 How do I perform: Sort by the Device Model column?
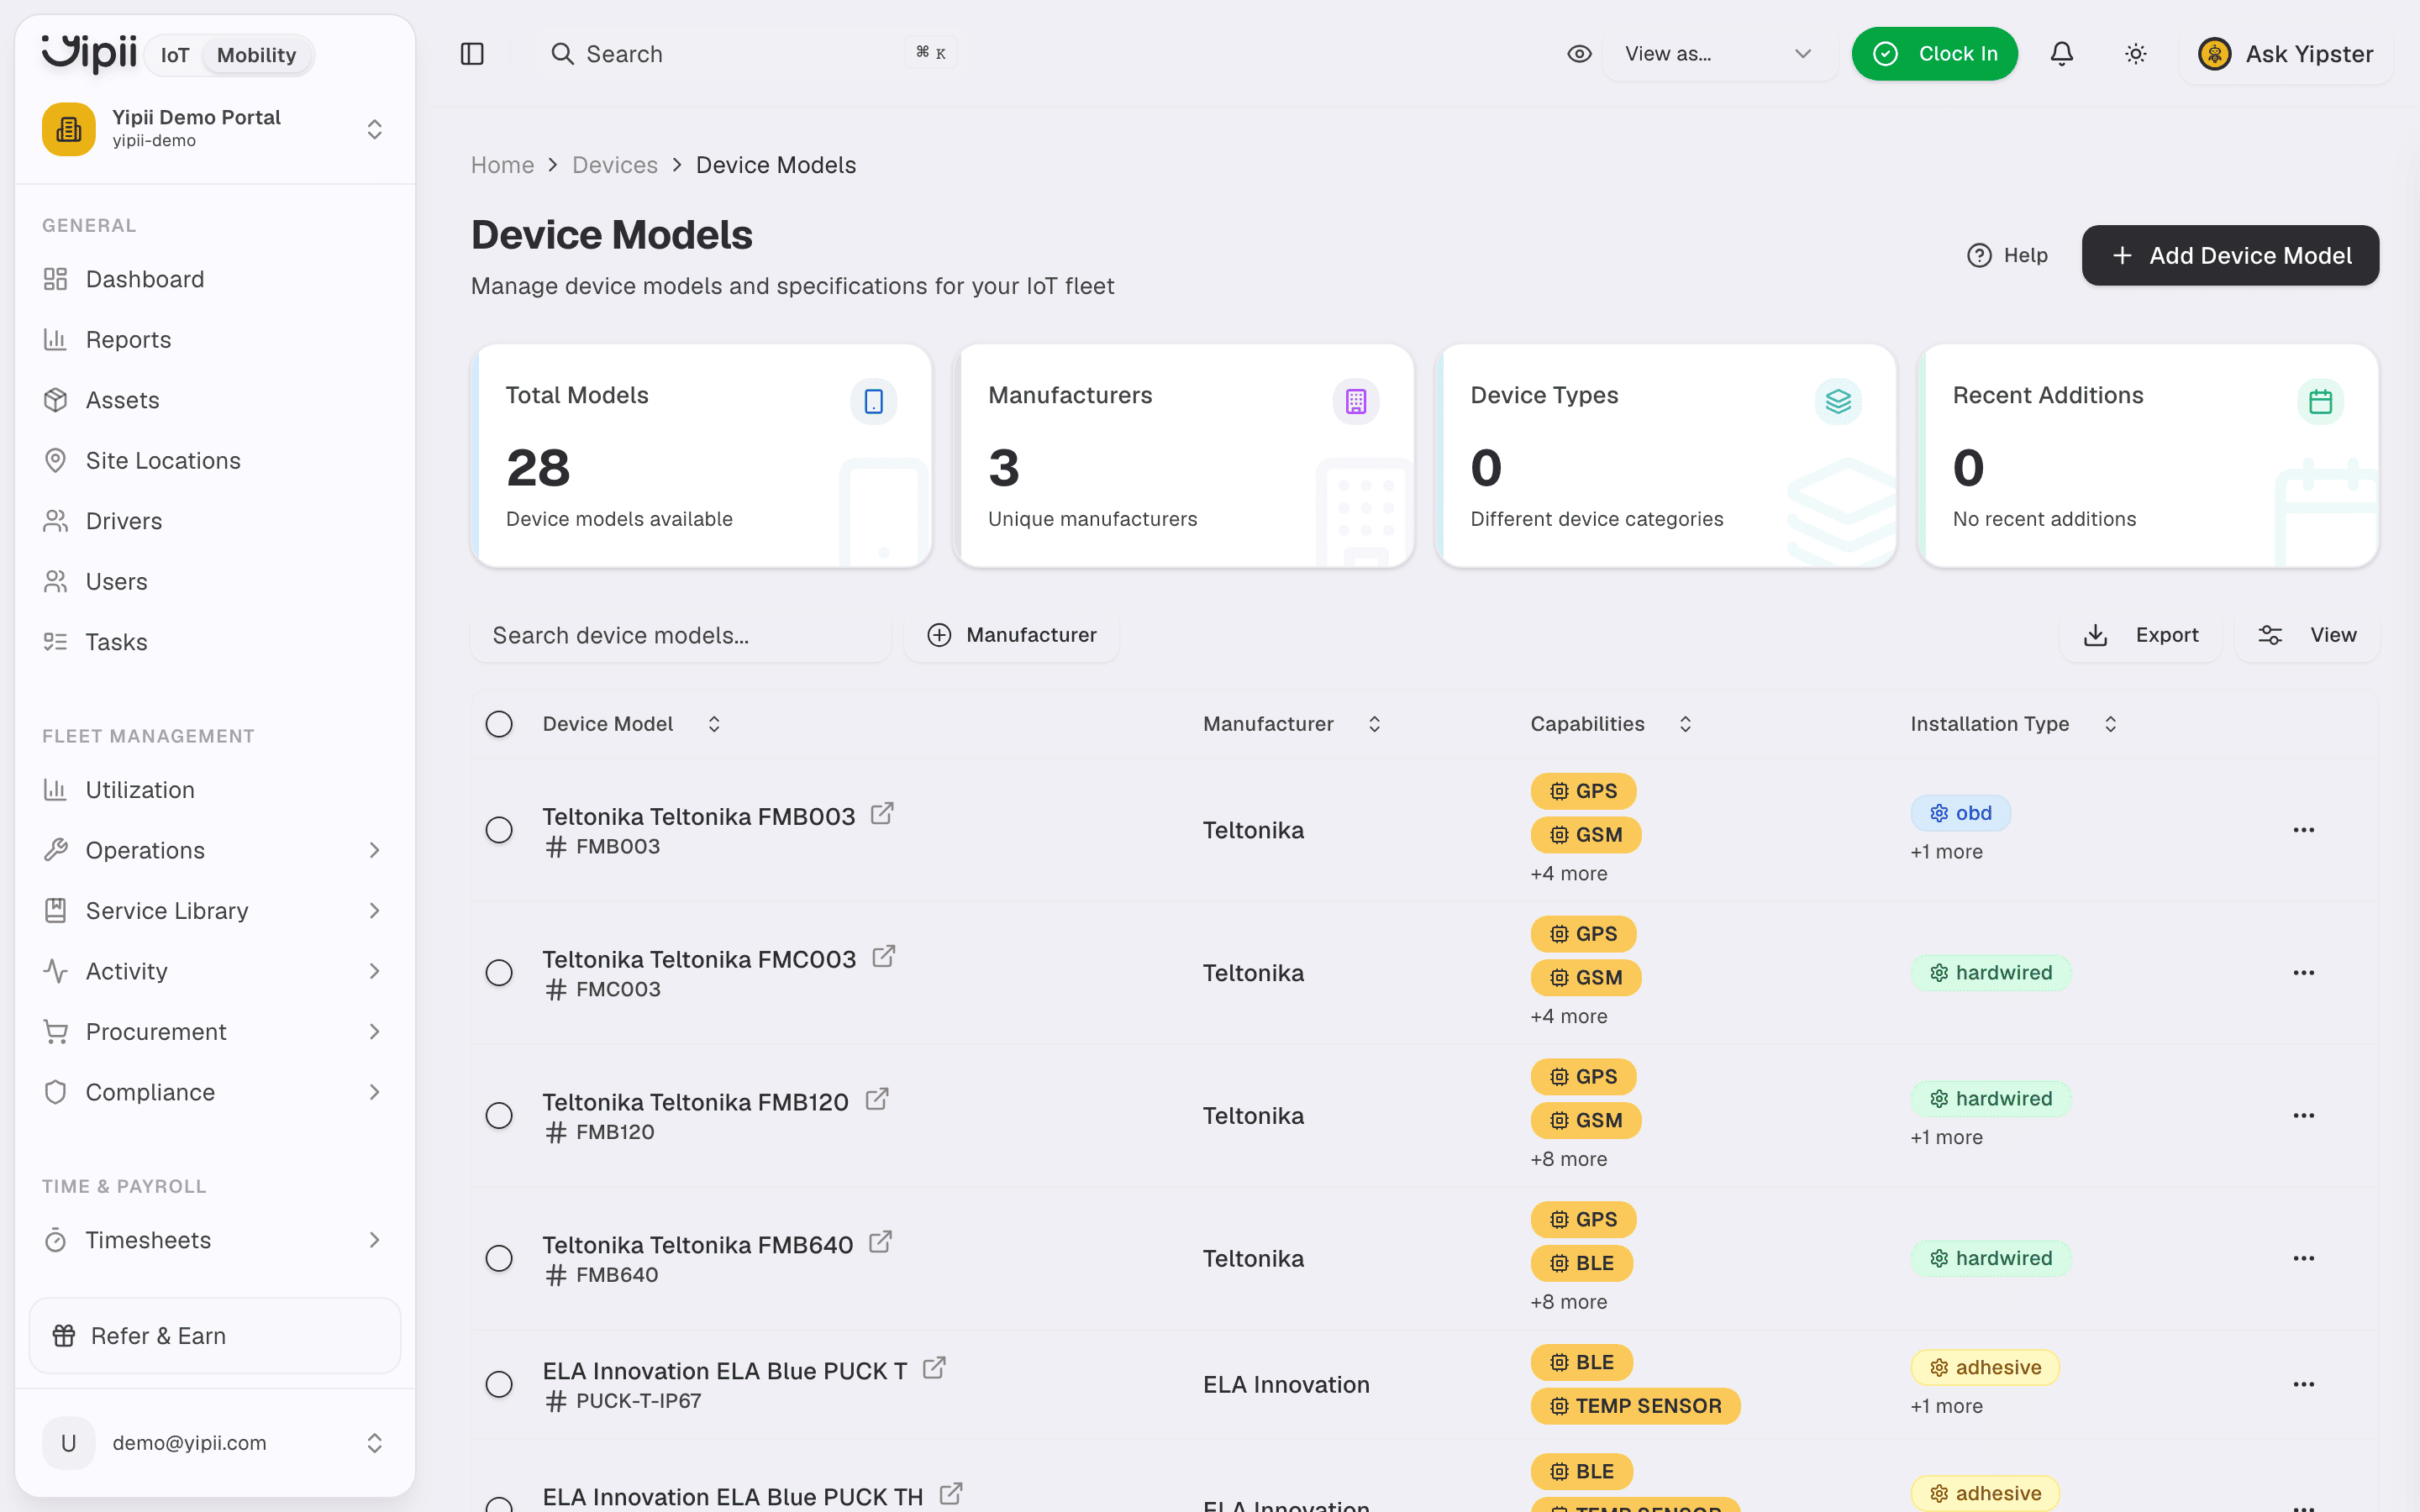click(x=632, y=724)
